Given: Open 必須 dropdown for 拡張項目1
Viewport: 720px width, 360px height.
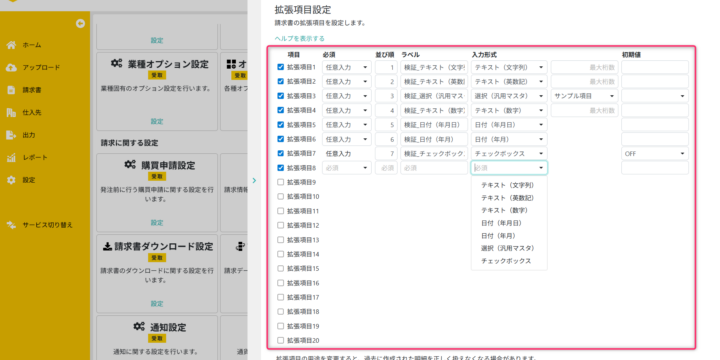Looking at the screenshot, I should pyautogui.click(x=347, y=67).
